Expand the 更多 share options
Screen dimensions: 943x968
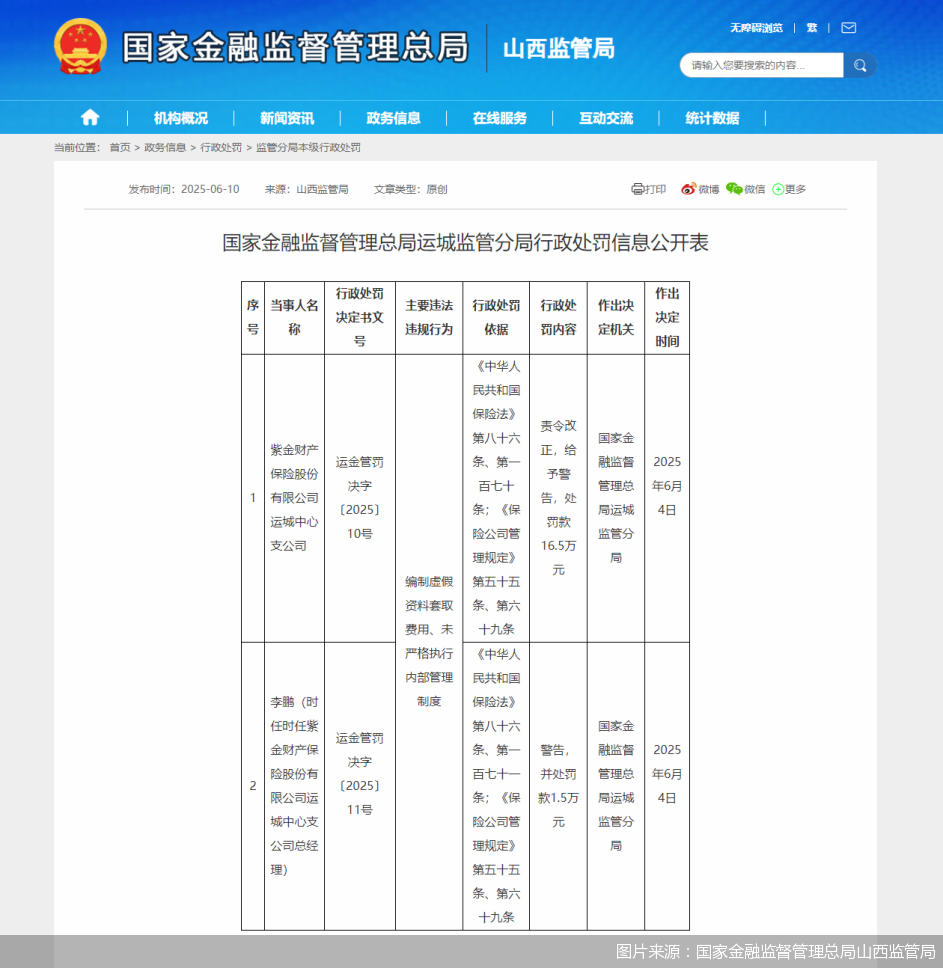click(788, 189)
